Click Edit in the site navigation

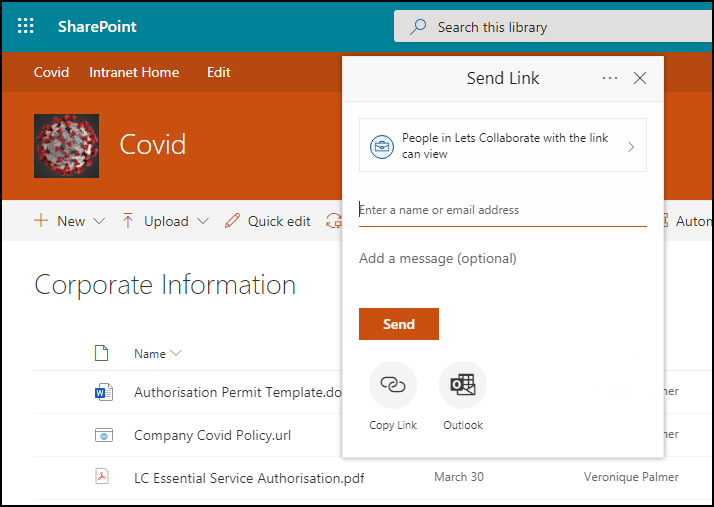(x=218, y=72)
